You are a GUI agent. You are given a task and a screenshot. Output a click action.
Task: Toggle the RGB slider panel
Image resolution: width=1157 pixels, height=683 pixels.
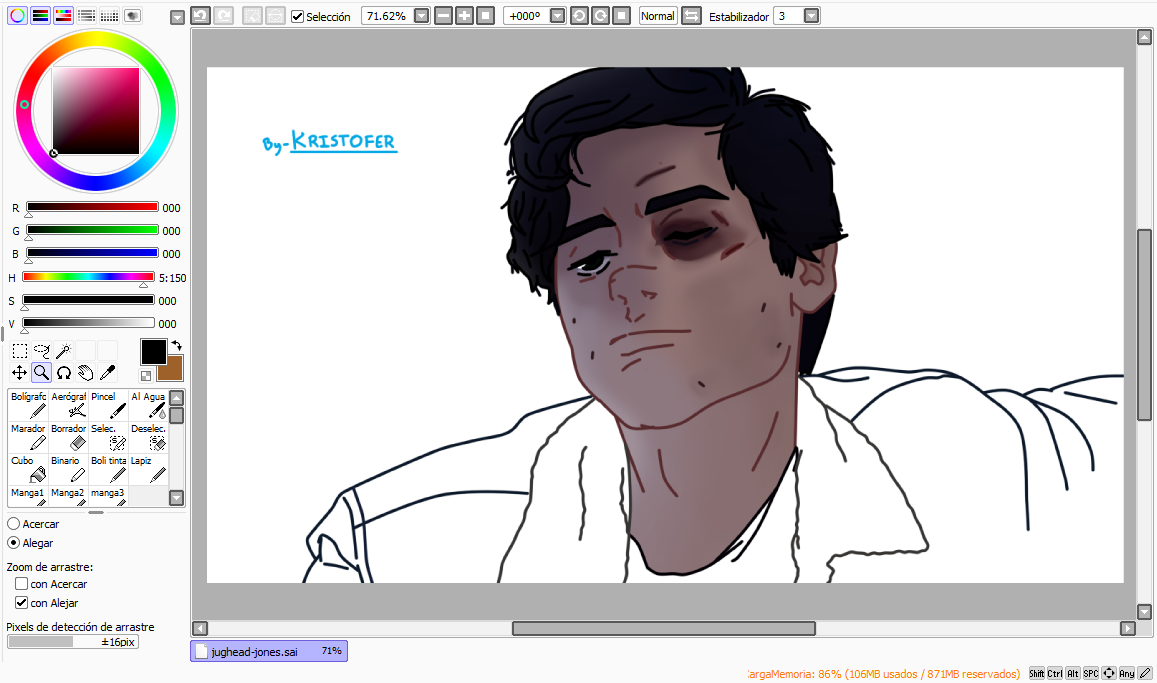(41, 15)
